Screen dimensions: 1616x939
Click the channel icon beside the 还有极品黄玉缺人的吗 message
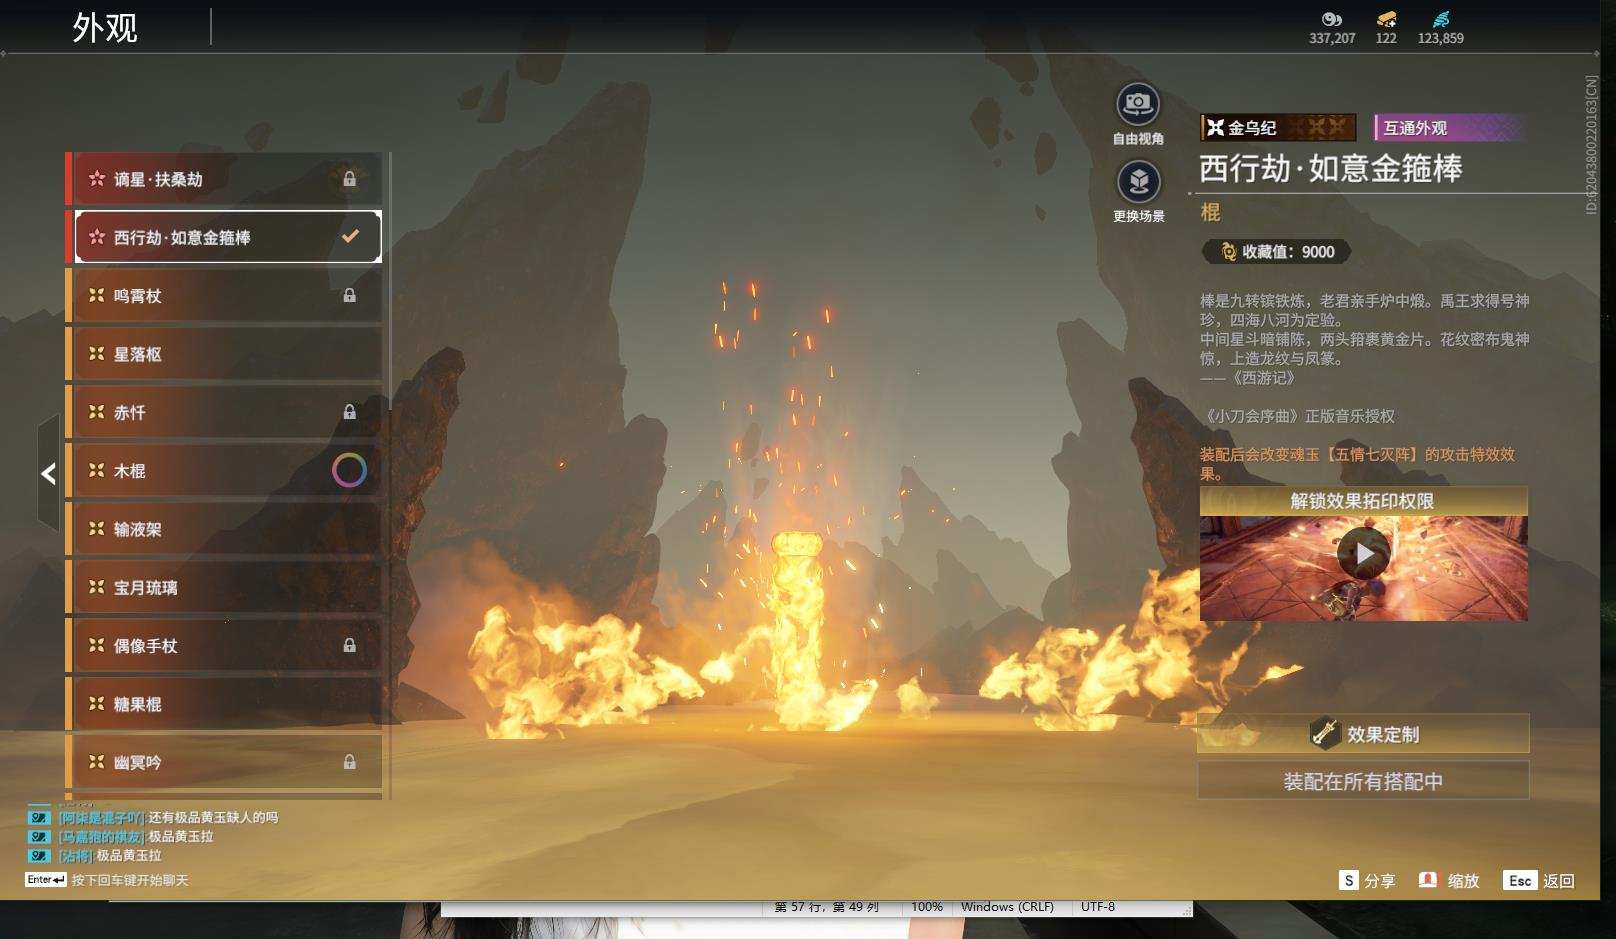[x=39, y=818]
